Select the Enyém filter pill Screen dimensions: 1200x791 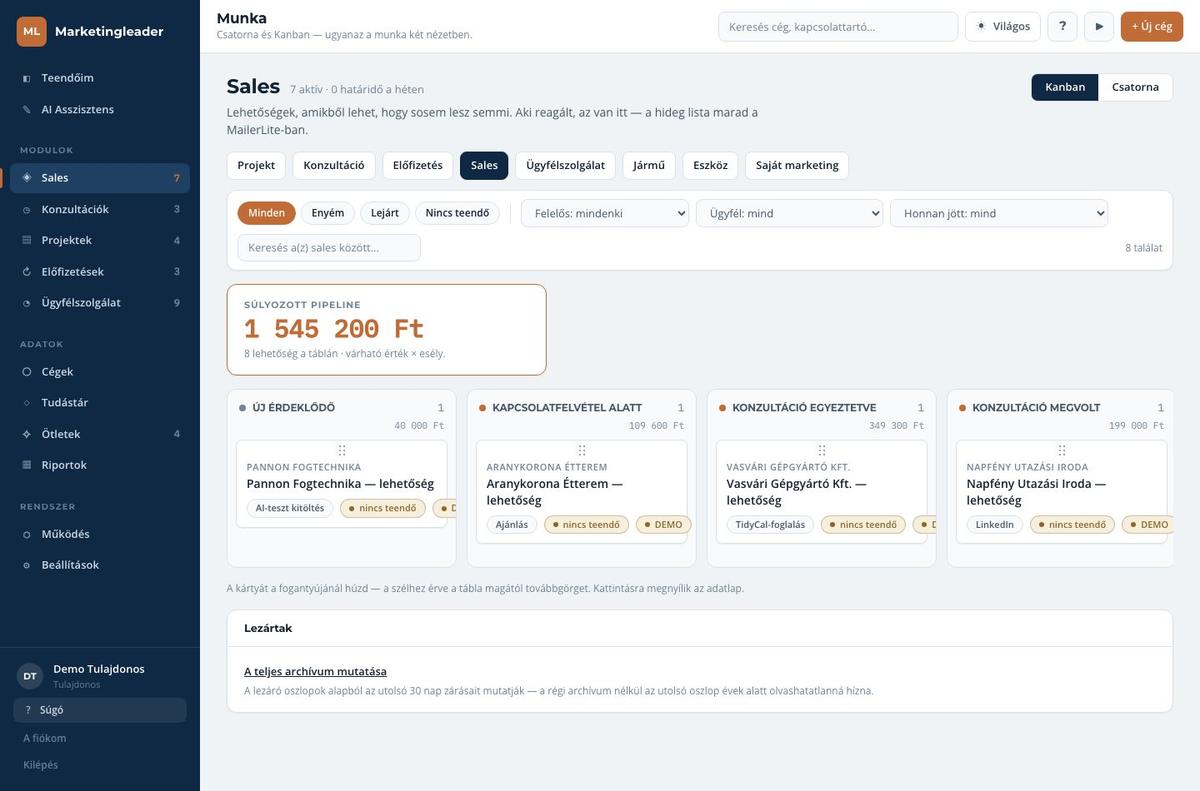(x=328, y=213)
